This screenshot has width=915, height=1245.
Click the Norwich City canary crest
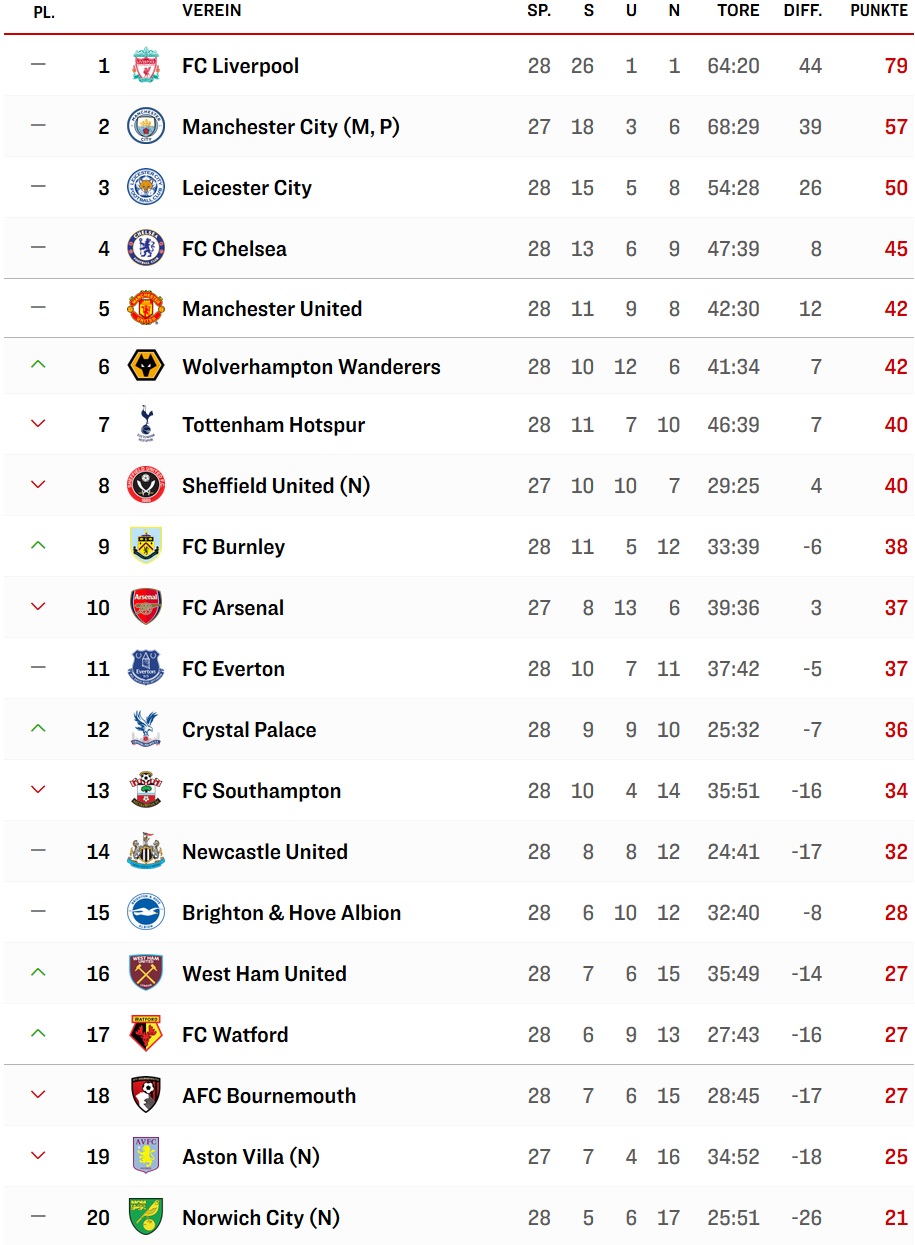pyautogui.click(x=146, y=1218)
